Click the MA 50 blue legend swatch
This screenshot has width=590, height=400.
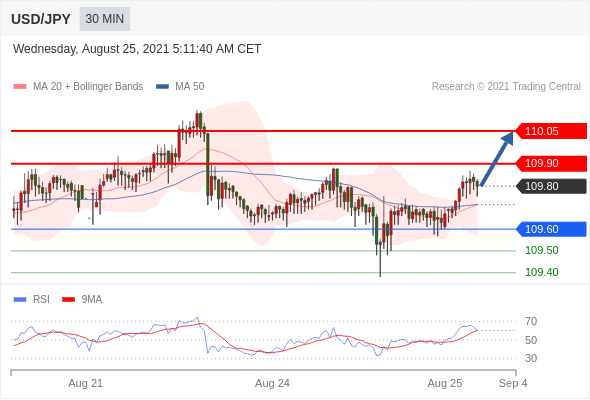pos(162,87)
